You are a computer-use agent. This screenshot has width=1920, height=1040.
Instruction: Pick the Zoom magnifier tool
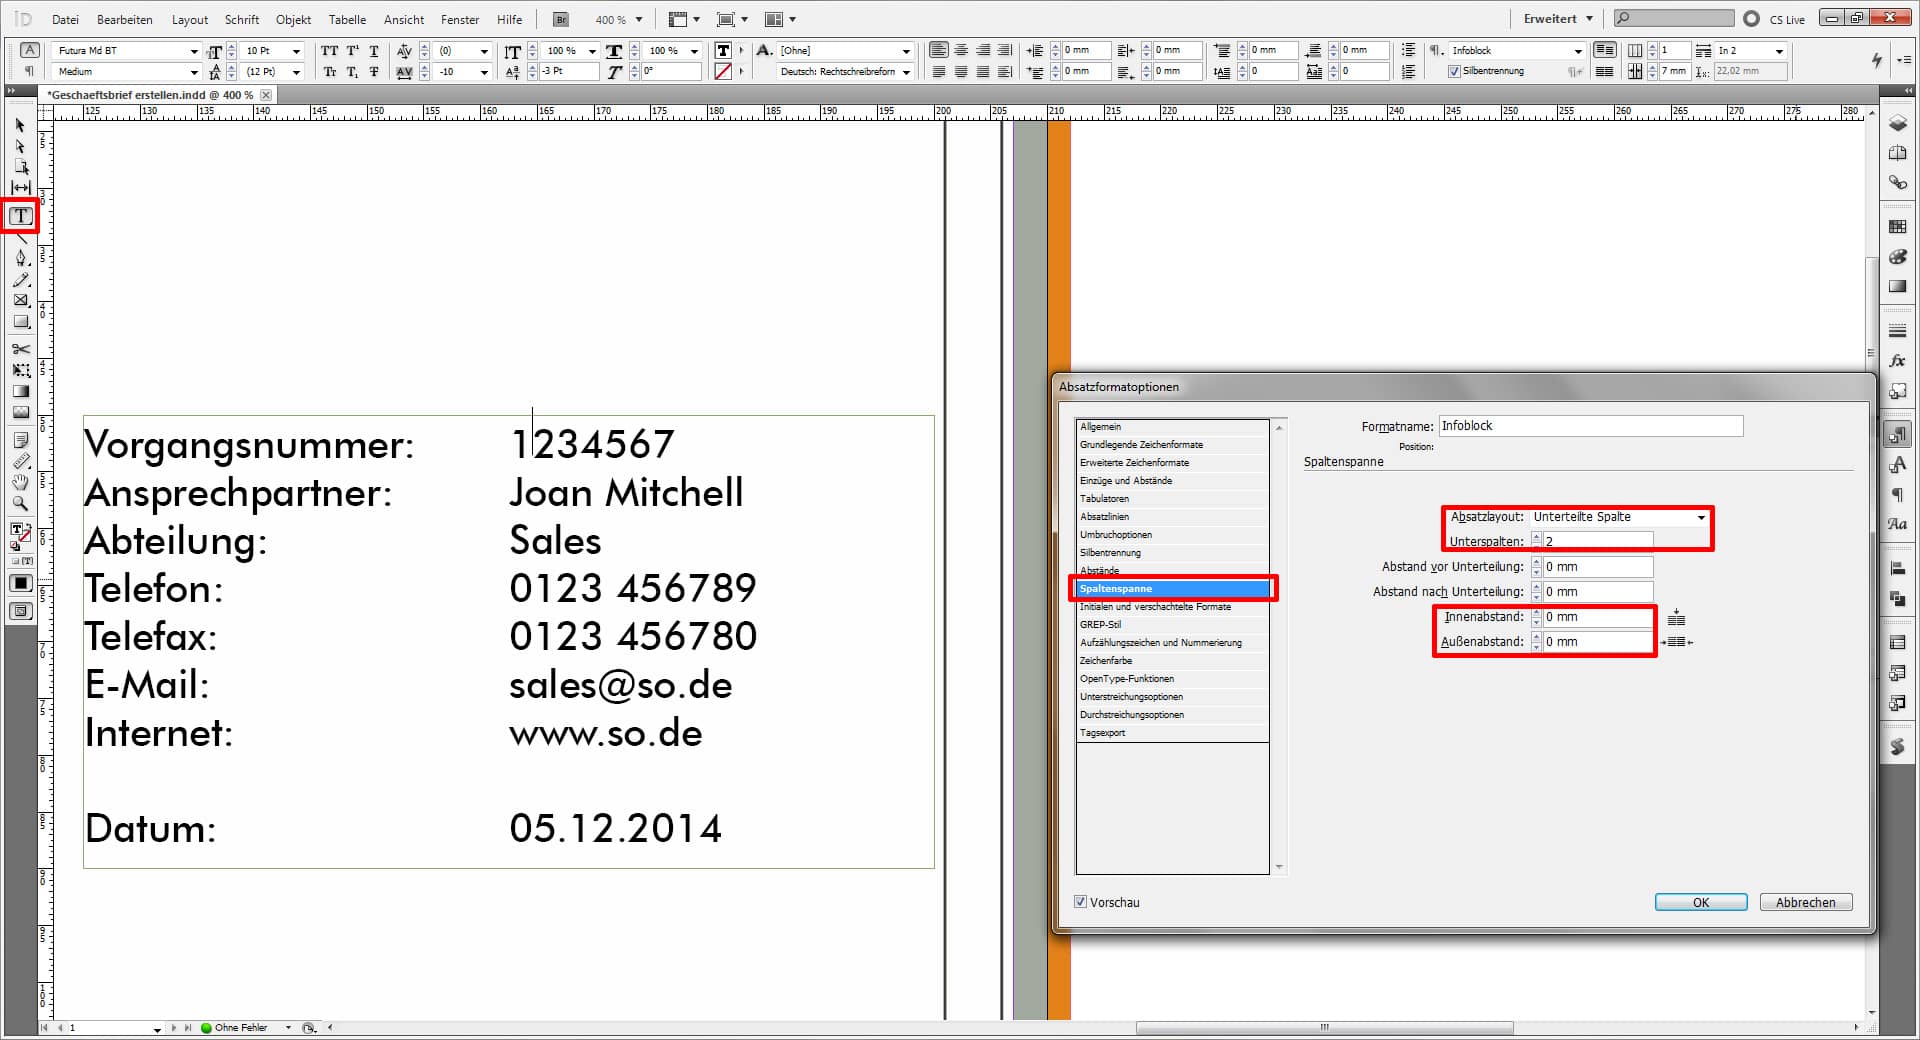(x=20, y=504)
